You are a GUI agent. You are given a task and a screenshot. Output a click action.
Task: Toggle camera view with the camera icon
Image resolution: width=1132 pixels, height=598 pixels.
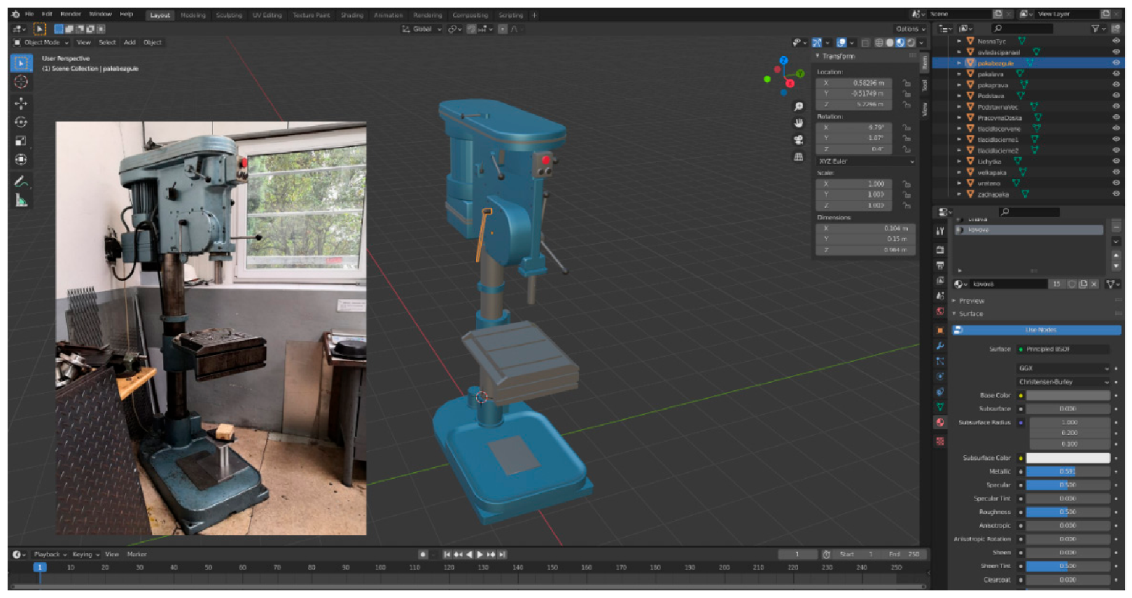[799, 139]
